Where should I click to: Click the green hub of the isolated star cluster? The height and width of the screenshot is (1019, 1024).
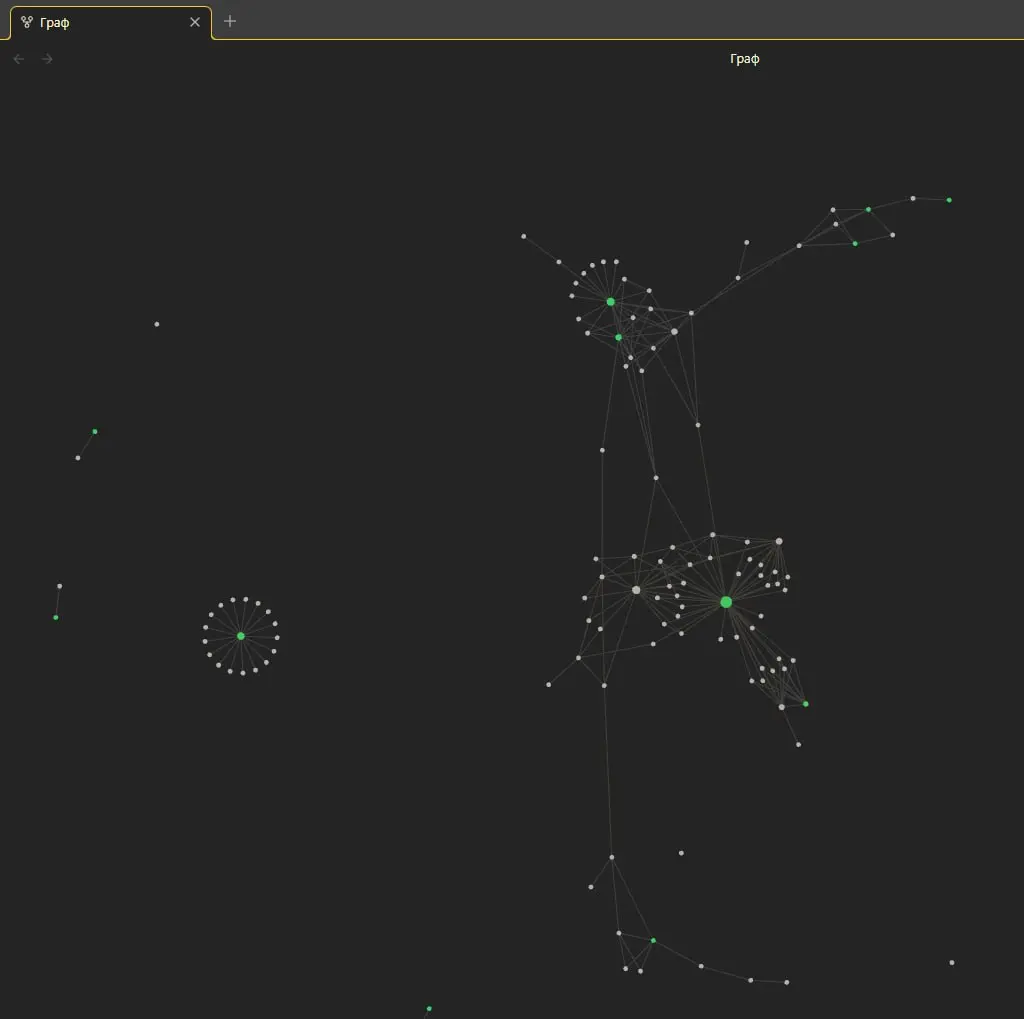tap(241, 636)
